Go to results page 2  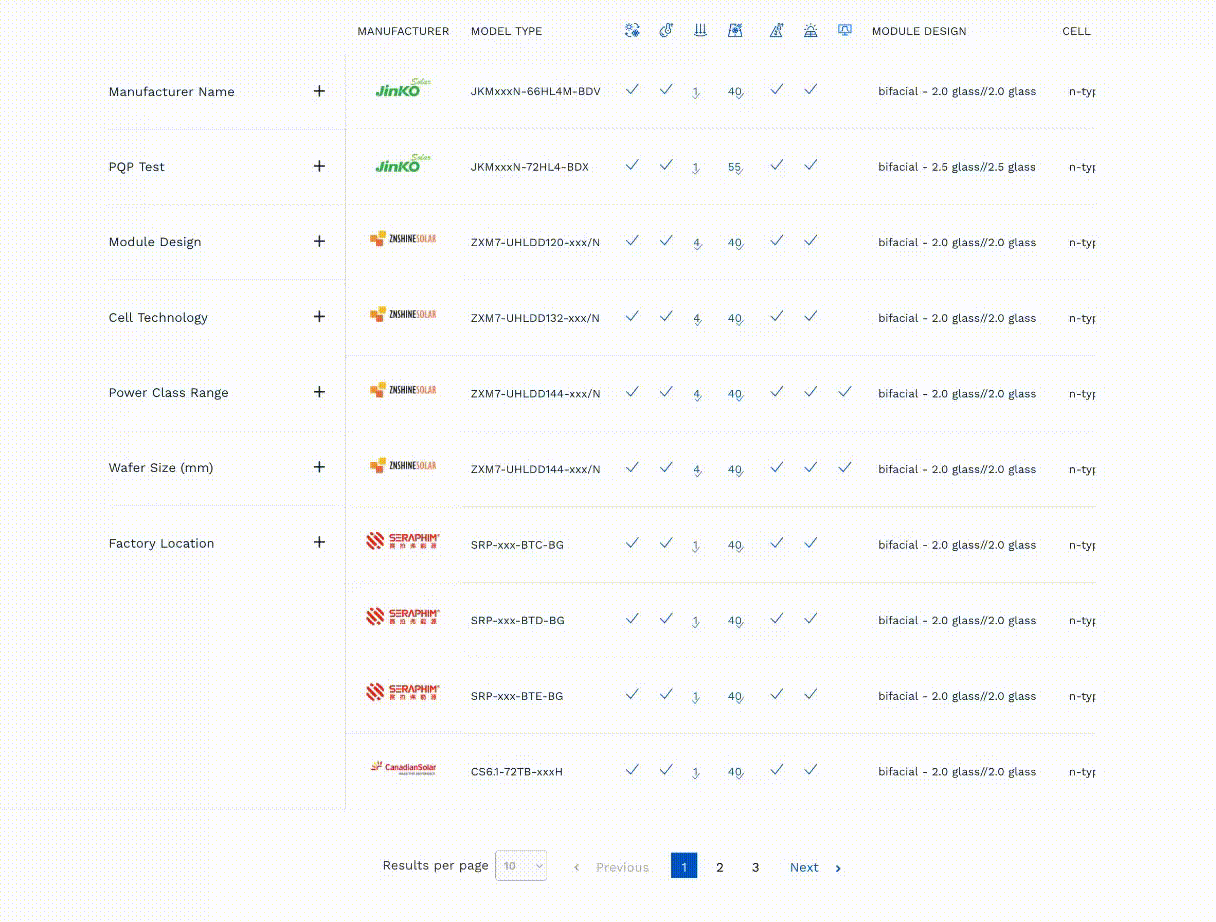(719, 867)
